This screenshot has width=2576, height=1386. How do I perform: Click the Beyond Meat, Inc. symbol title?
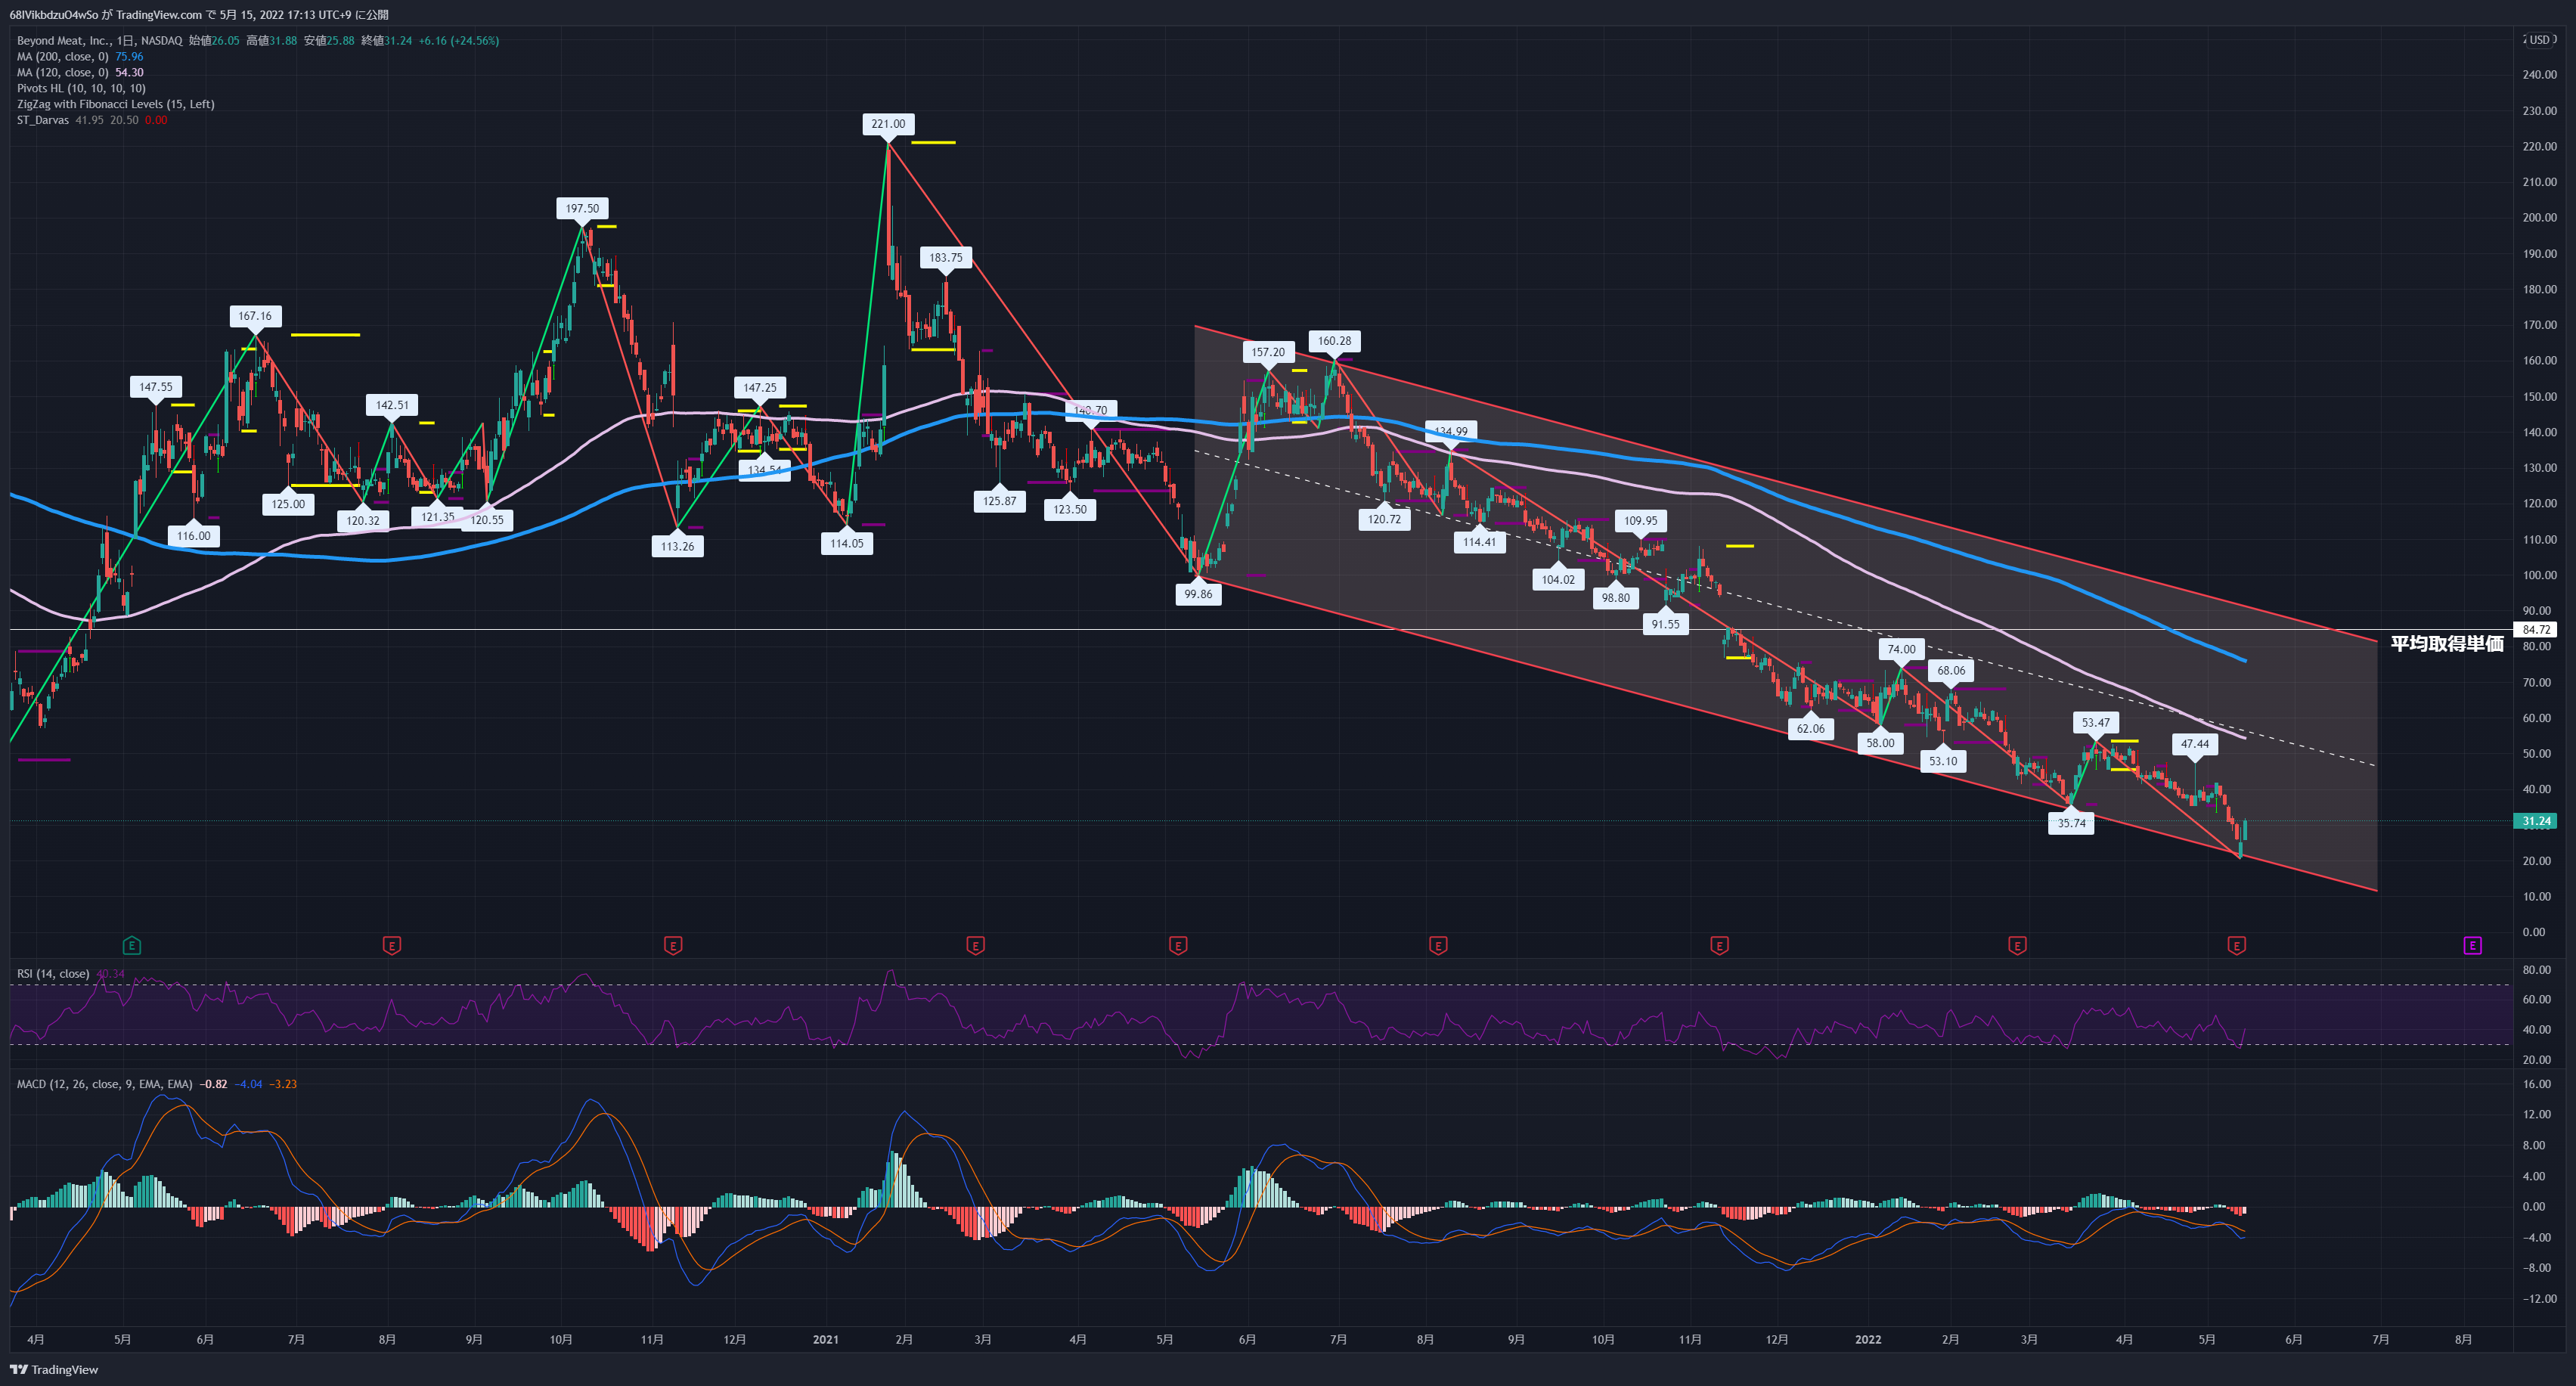tap(63, 41)
